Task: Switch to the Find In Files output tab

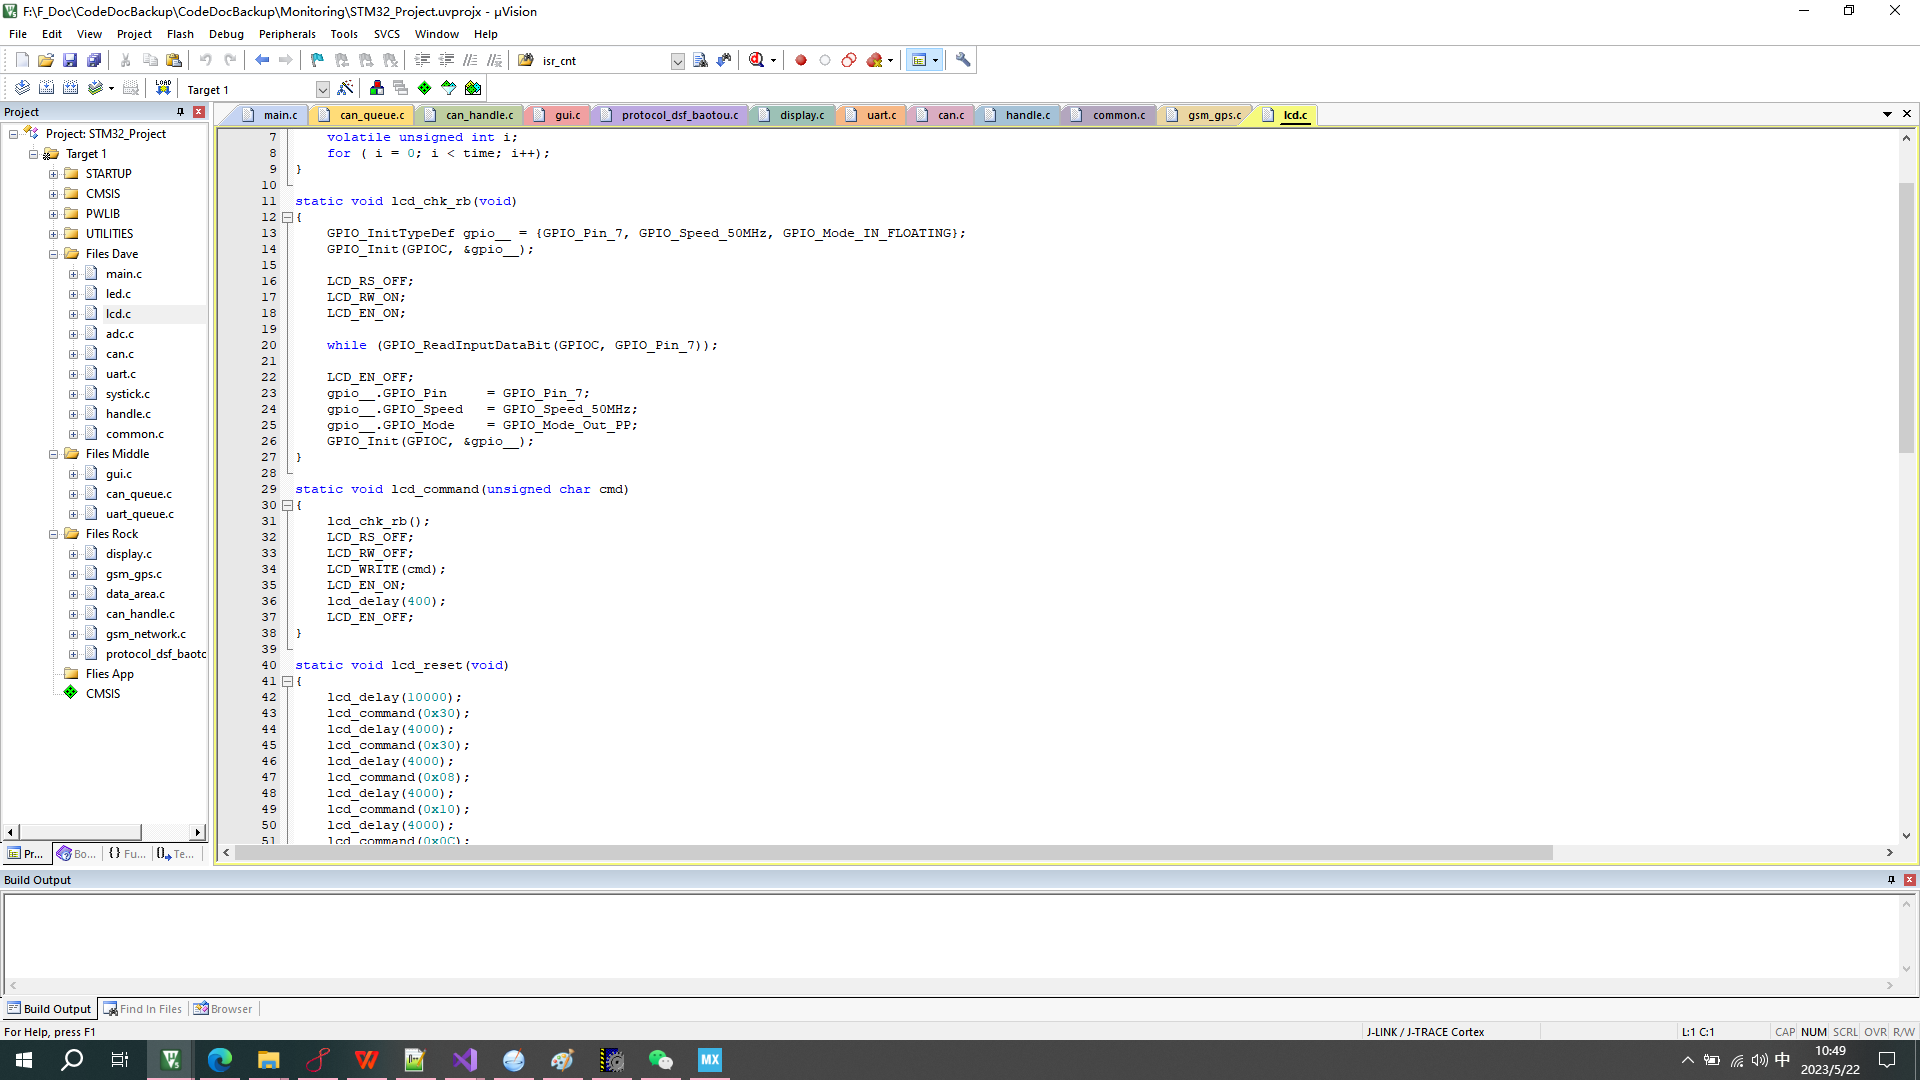Action: [143, 1009]
